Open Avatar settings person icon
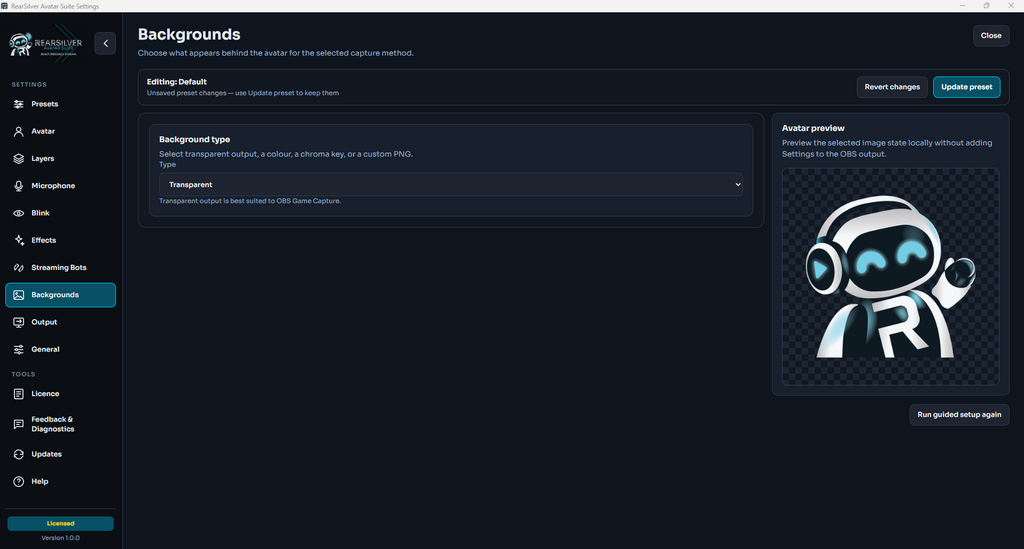Screen dimensions: 1024x549 pos(18,131)
